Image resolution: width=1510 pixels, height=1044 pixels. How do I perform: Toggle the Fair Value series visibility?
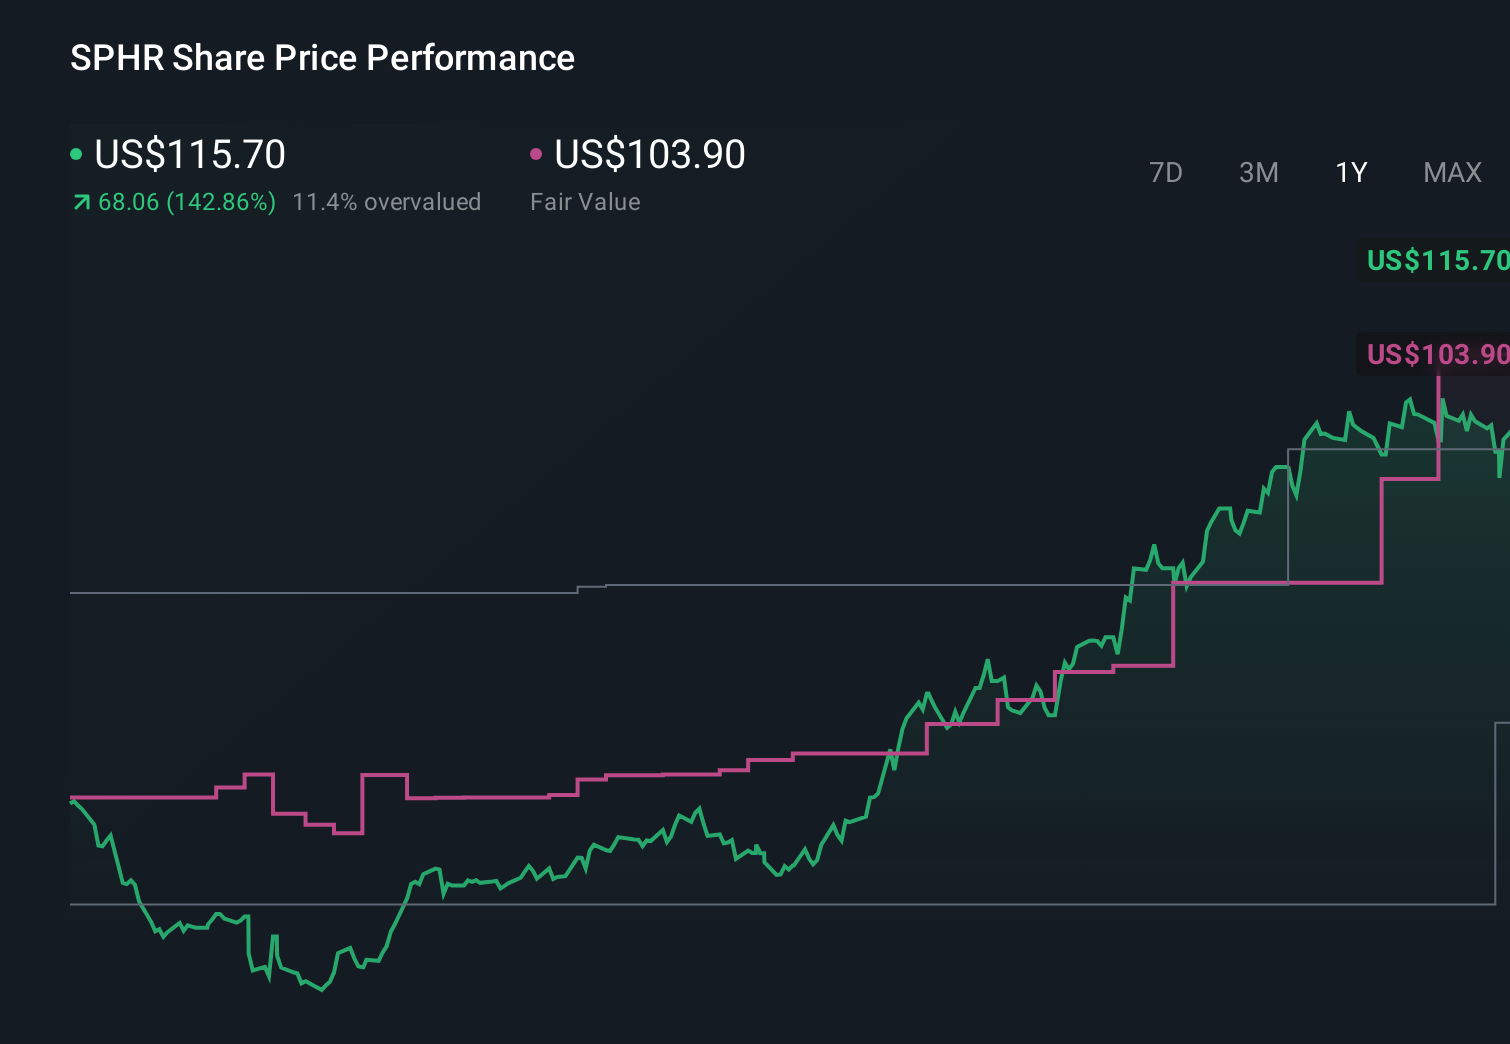pyautogui.click(x=650, y=153)
